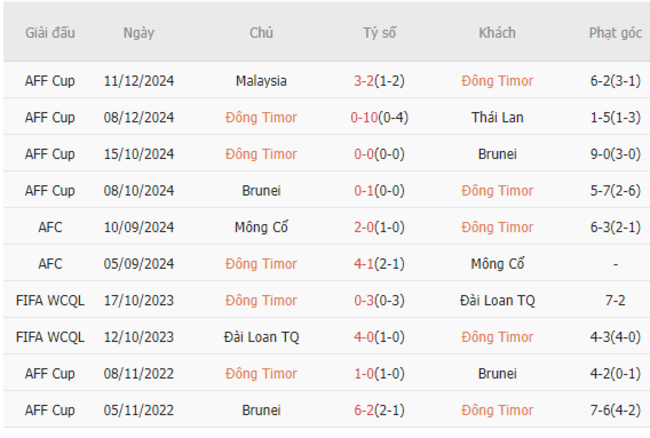Select AFC league on 10/09/2024 row

(x=50, y=227)
